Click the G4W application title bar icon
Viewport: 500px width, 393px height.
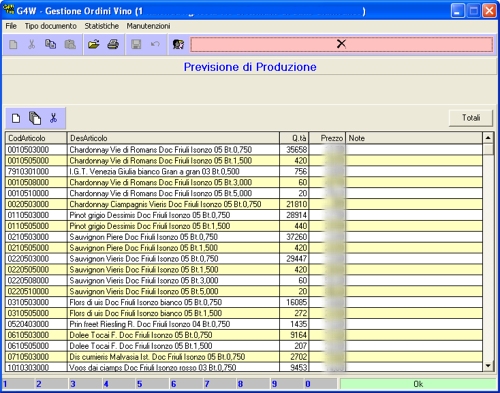pos(8,10)
